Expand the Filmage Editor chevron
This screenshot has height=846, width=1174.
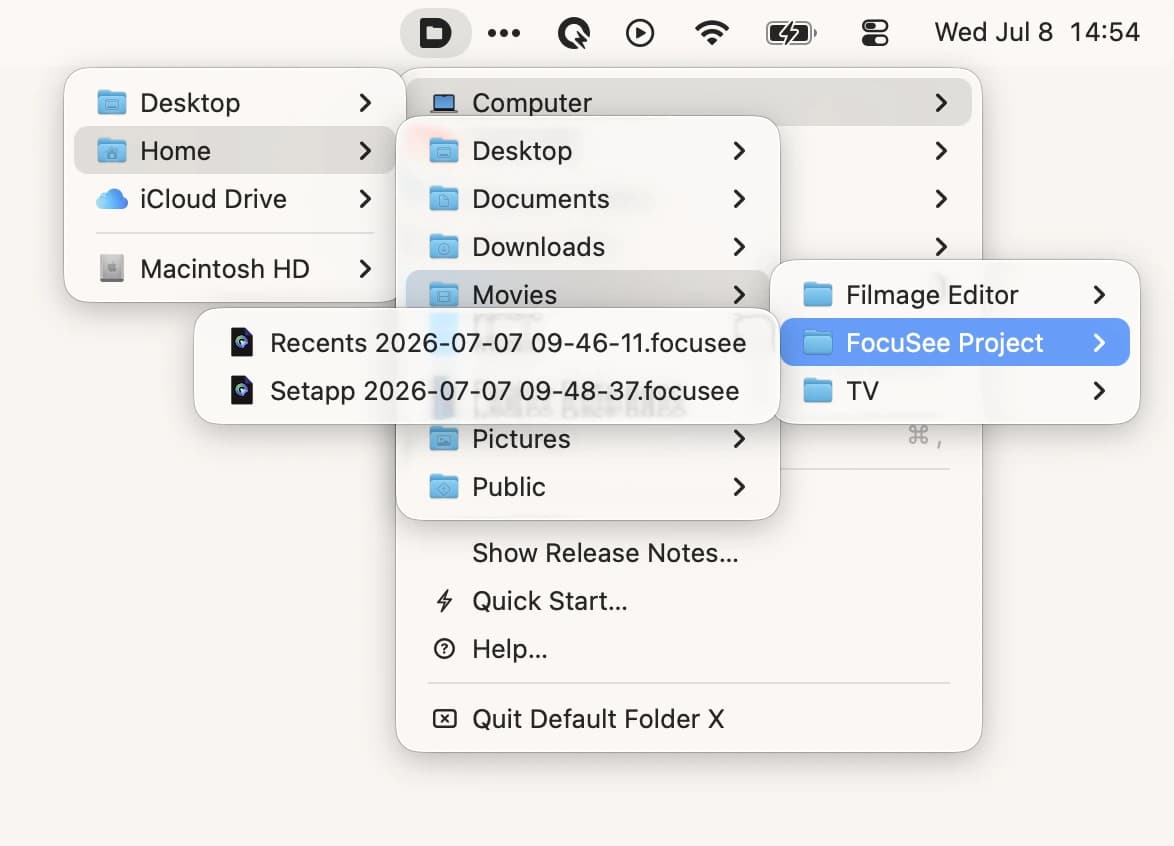coord(1098,294)
